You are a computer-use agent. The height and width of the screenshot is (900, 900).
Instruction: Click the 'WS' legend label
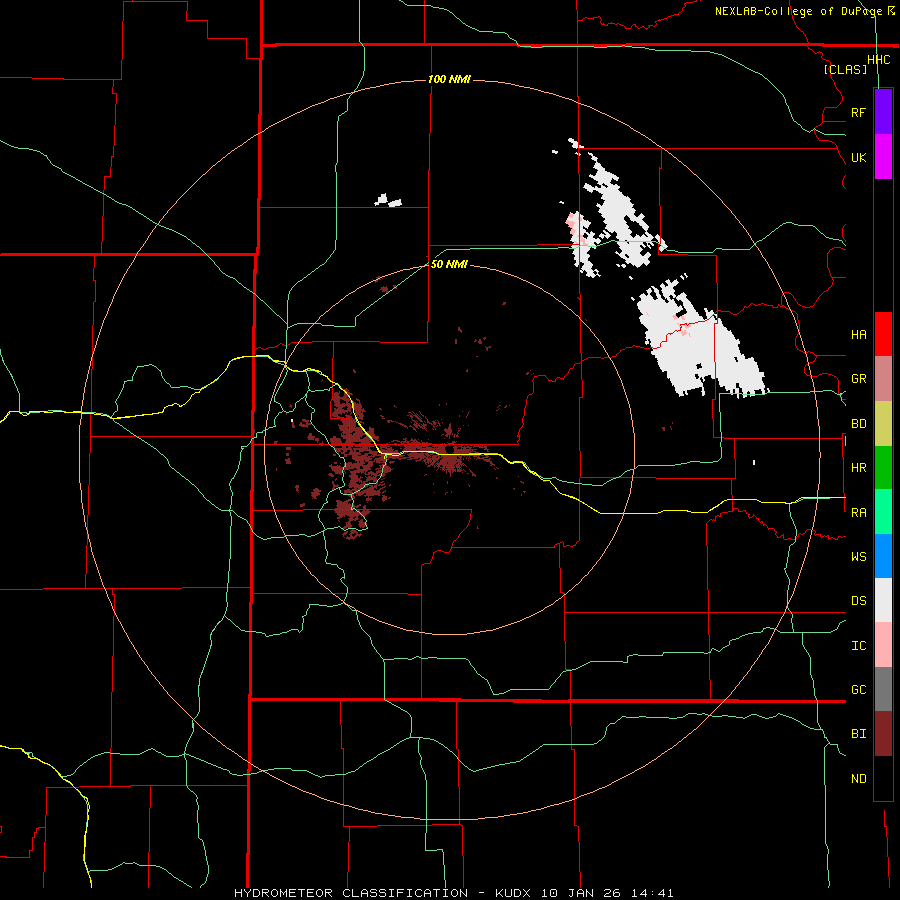coord(858,557)
